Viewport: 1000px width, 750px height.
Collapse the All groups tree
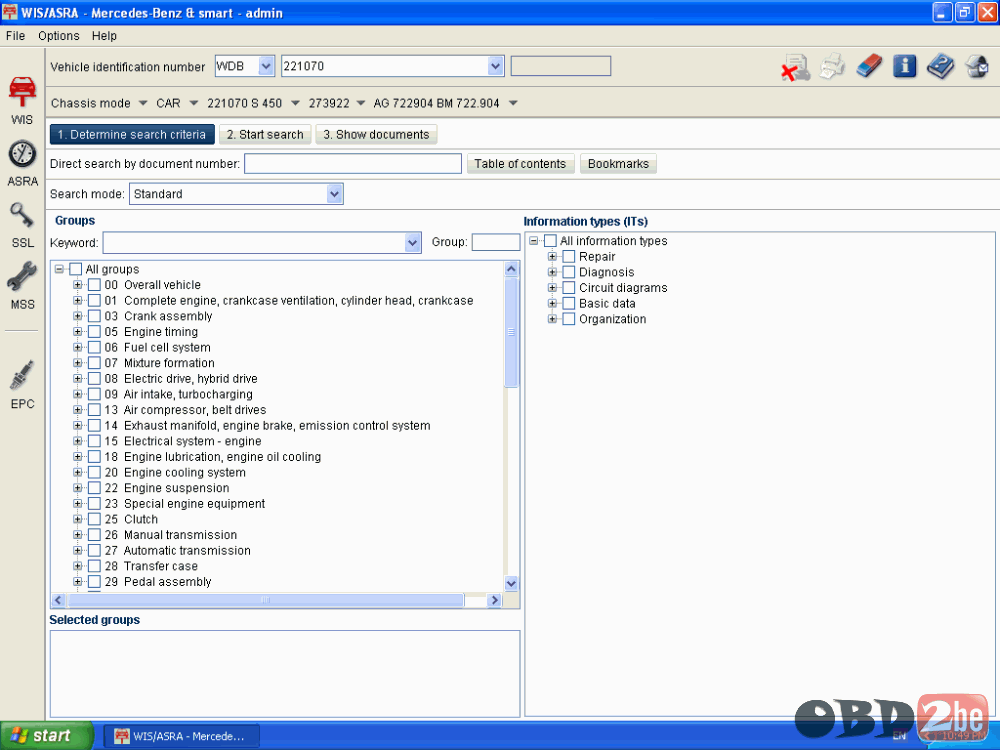point(59,269)
